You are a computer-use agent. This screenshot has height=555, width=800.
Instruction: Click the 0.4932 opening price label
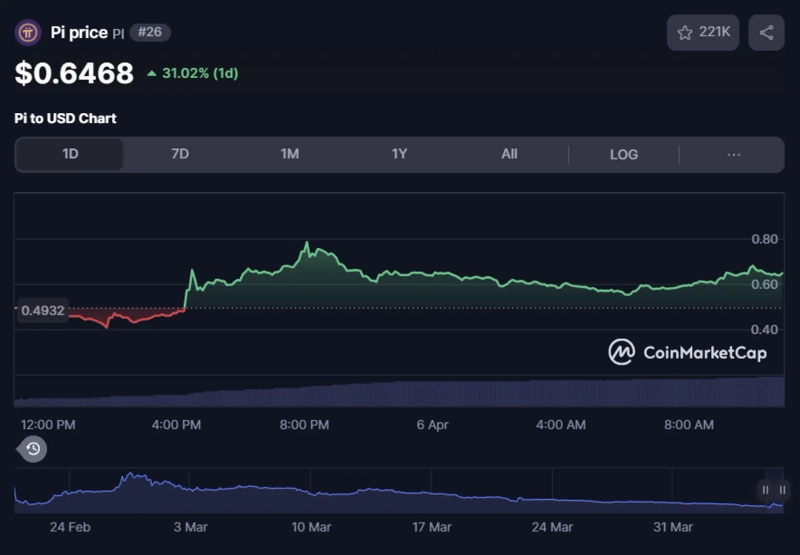[x=42, y=310]
